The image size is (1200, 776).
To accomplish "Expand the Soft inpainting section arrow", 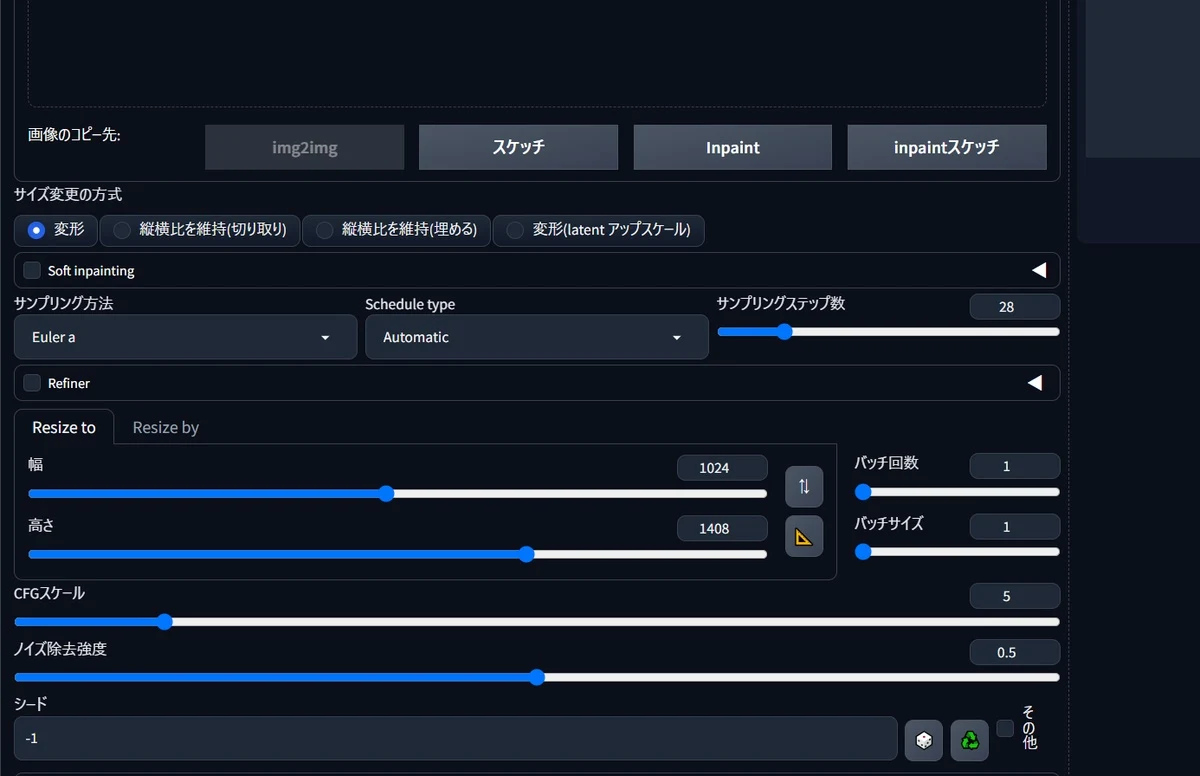I will pos(1038,270).
